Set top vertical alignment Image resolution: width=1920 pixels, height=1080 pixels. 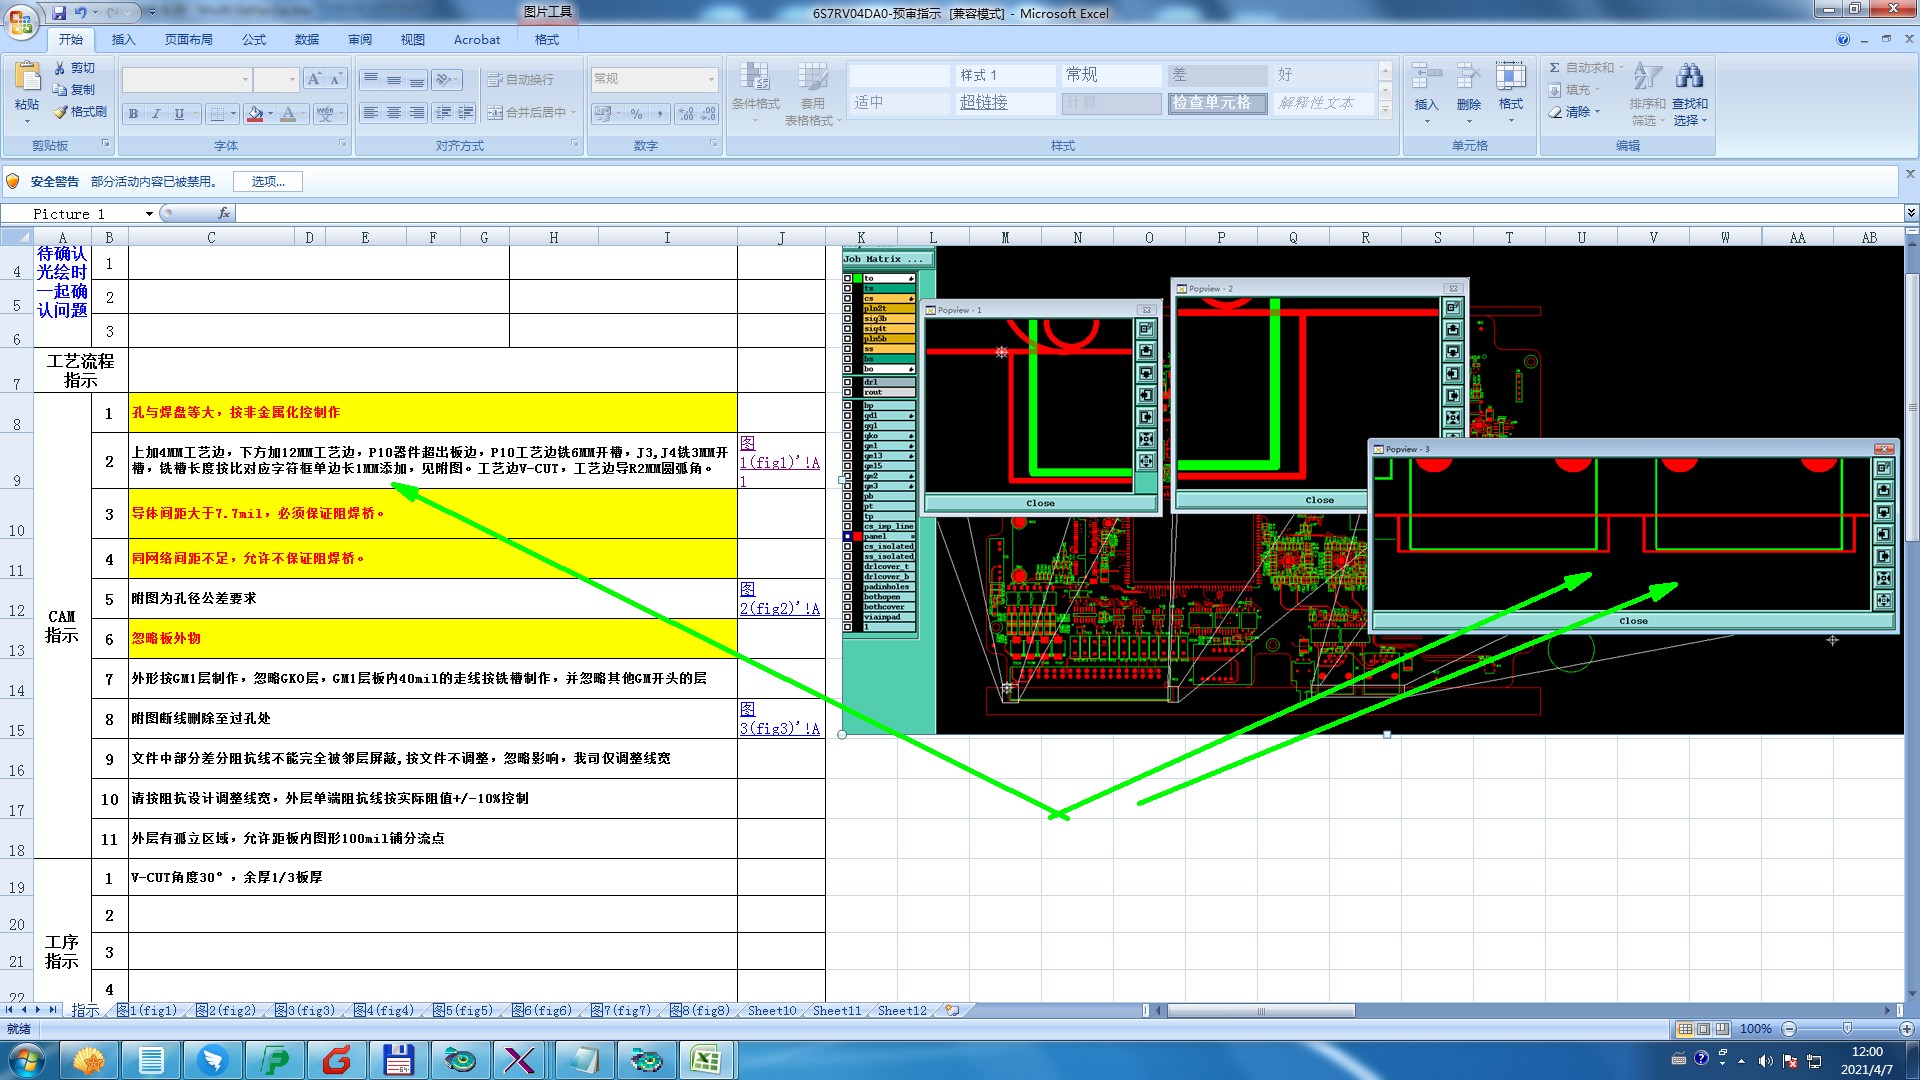[x=371, y=79]
